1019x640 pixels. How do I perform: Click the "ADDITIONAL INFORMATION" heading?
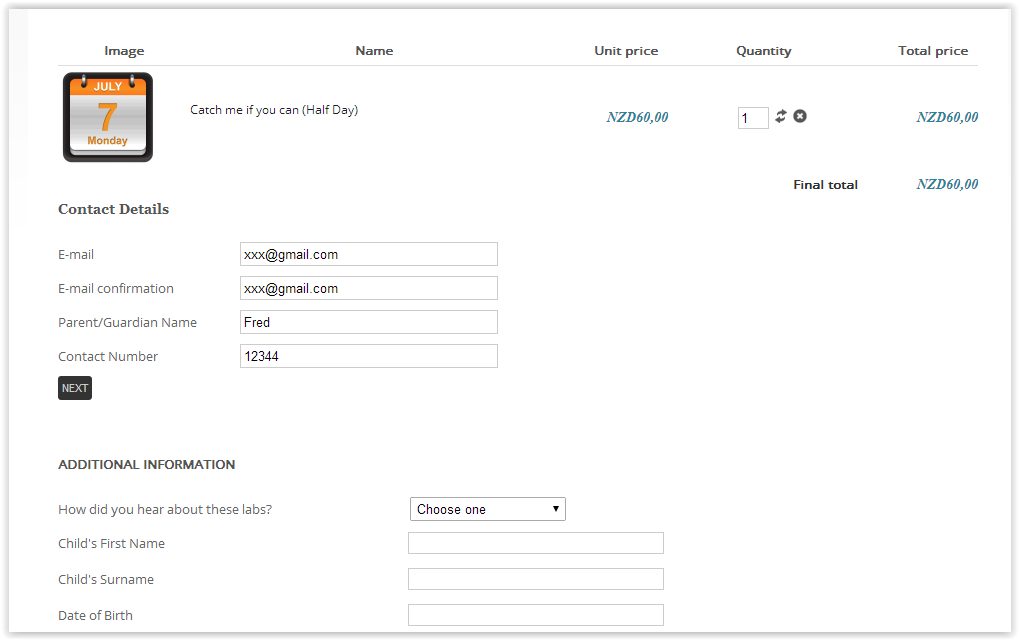coord(147,464)
